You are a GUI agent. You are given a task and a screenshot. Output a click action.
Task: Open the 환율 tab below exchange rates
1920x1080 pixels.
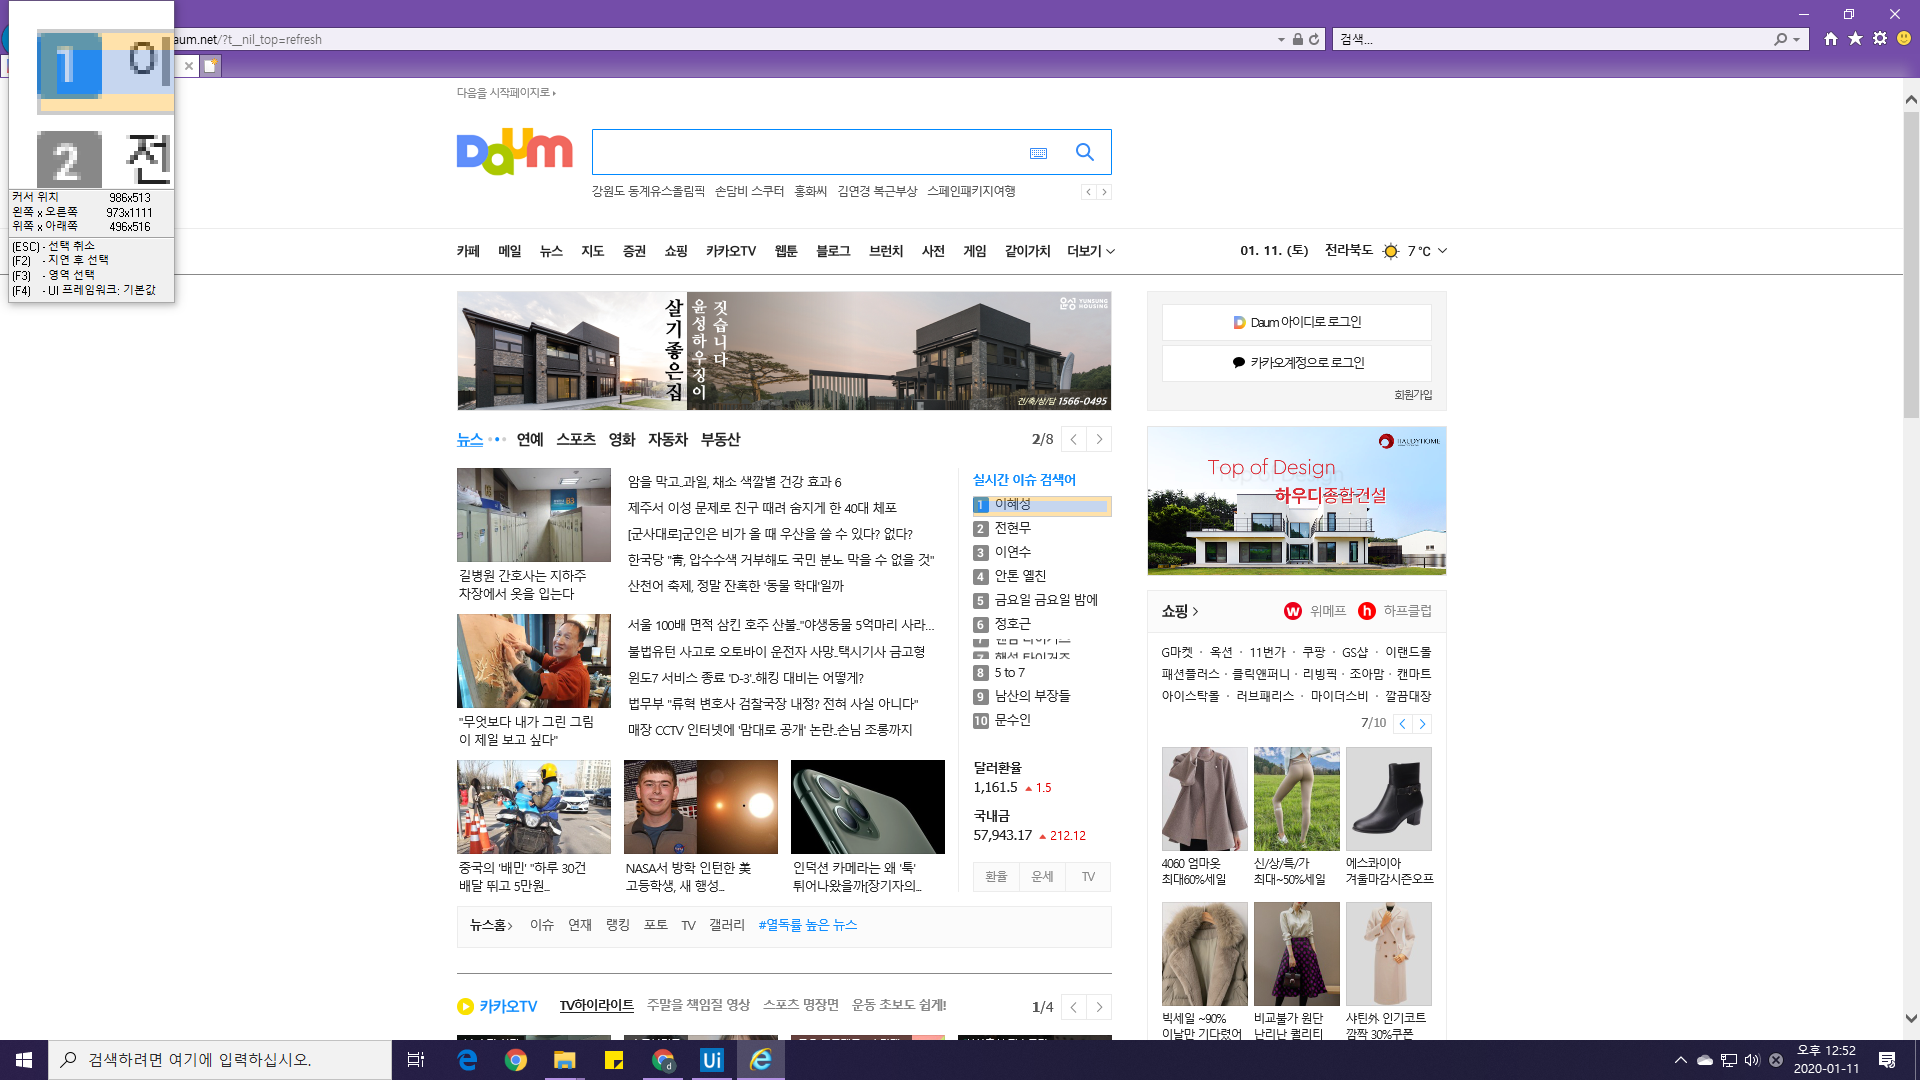click(x=996, y=876)
